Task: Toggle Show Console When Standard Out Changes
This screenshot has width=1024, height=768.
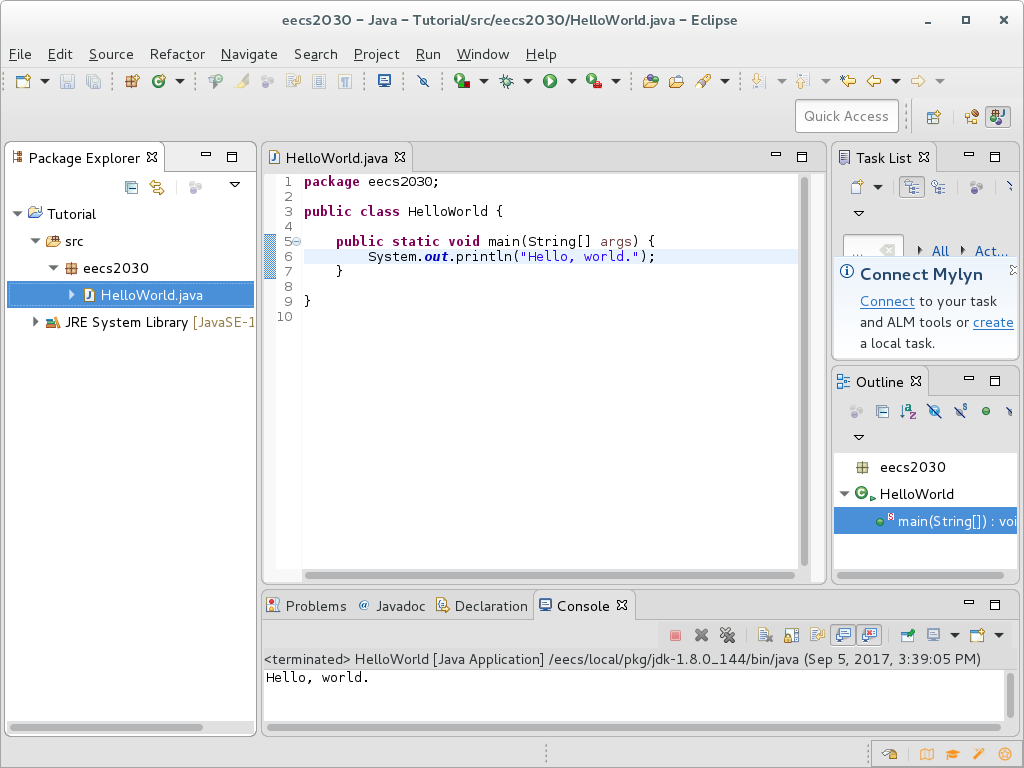Action: click(844, 635)
